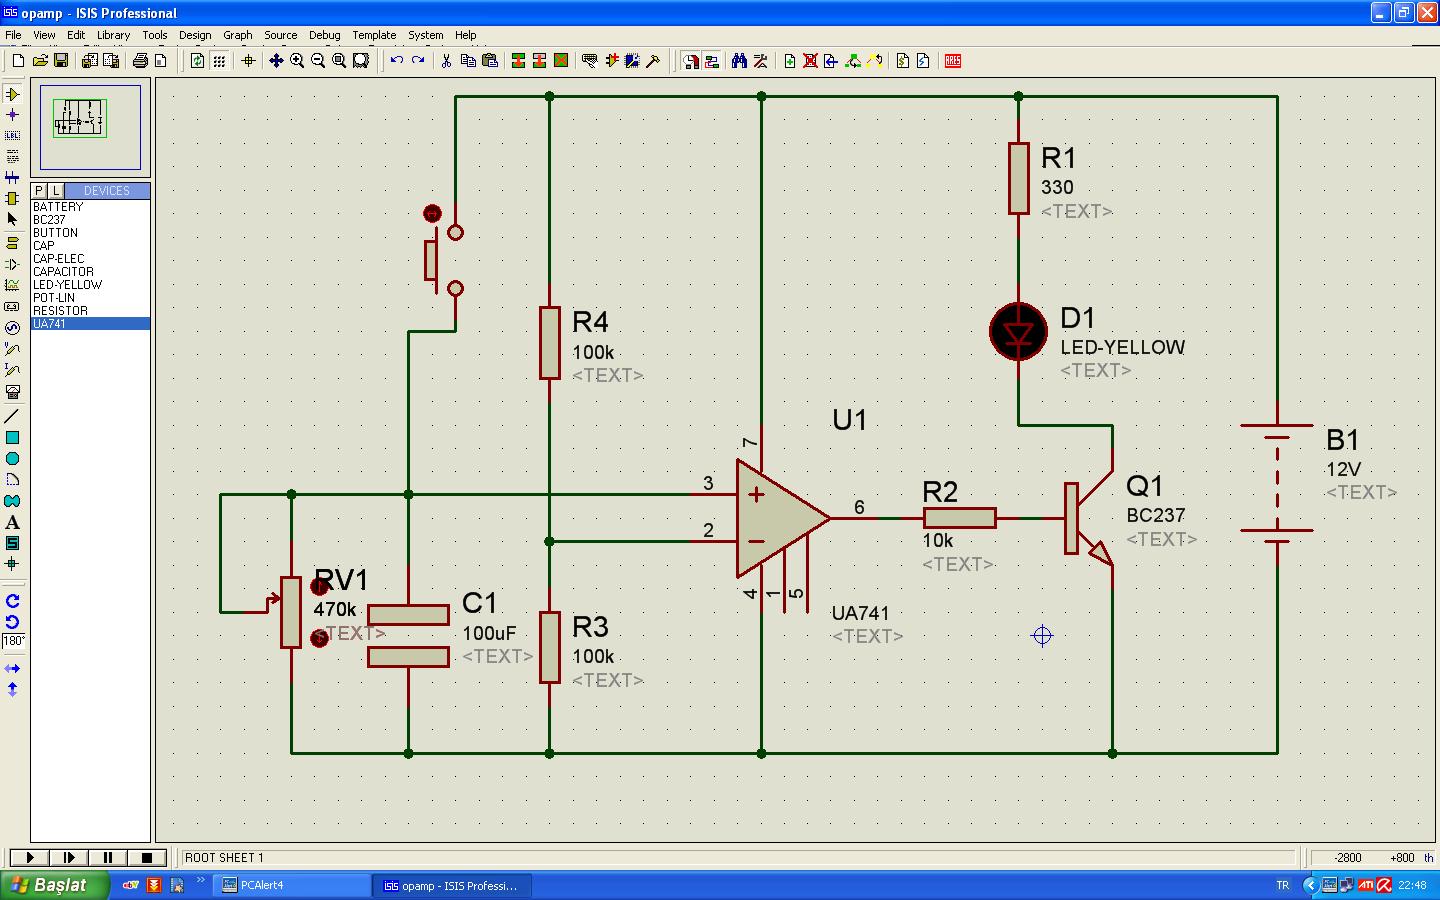
Task: Rotate clockwise using sidebar arrow
Action: [12, 601]
